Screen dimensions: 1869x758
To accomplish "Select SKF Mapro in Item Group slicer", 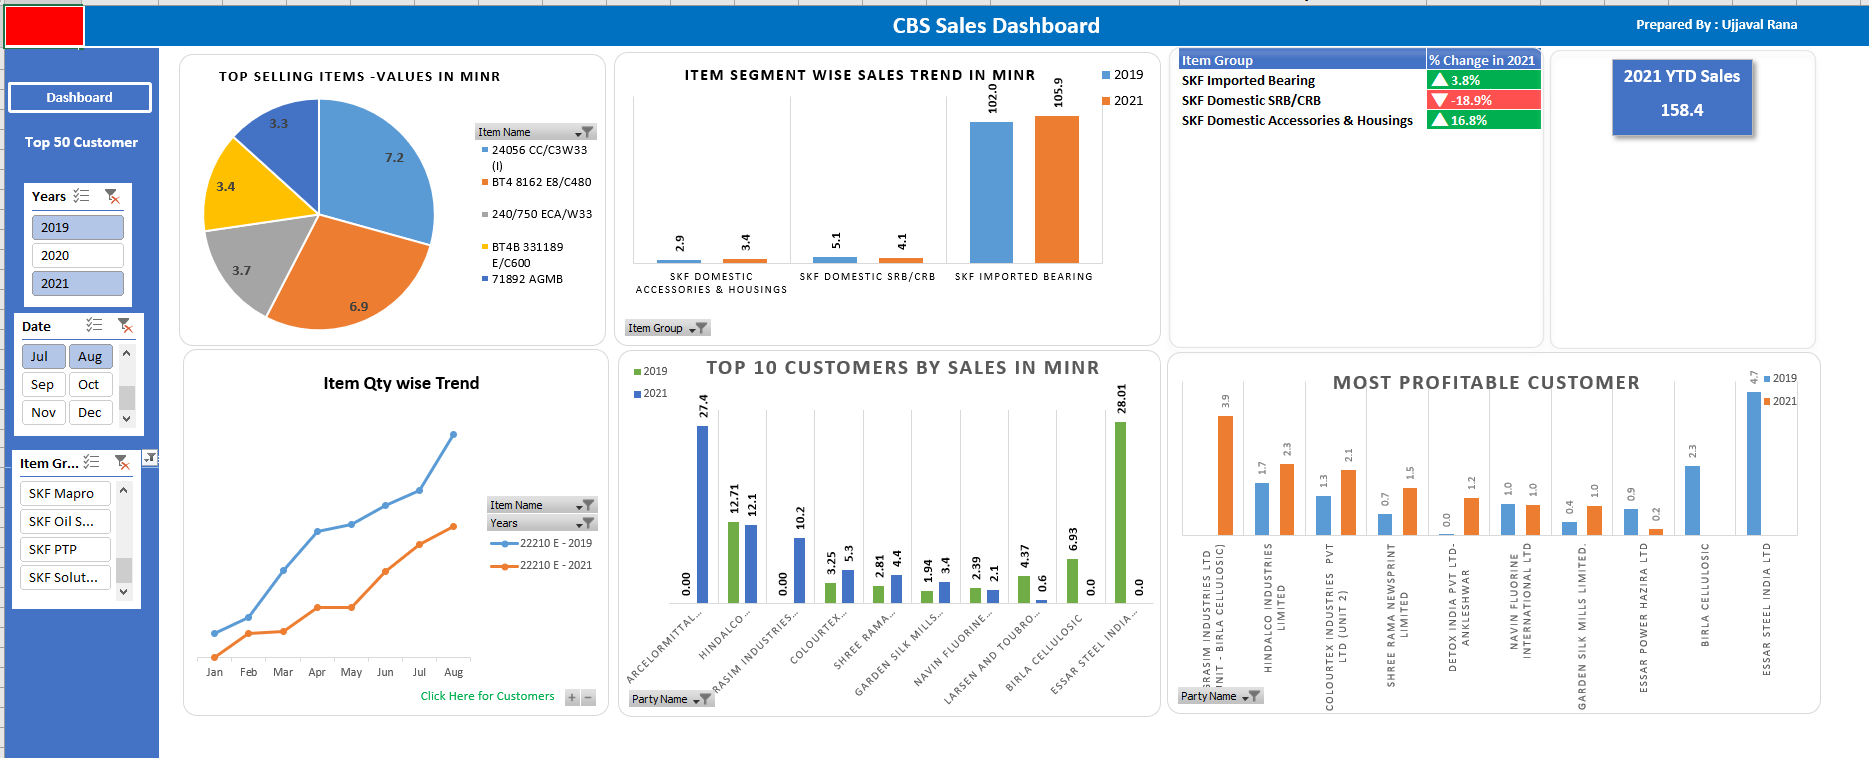I will point(65,493).
